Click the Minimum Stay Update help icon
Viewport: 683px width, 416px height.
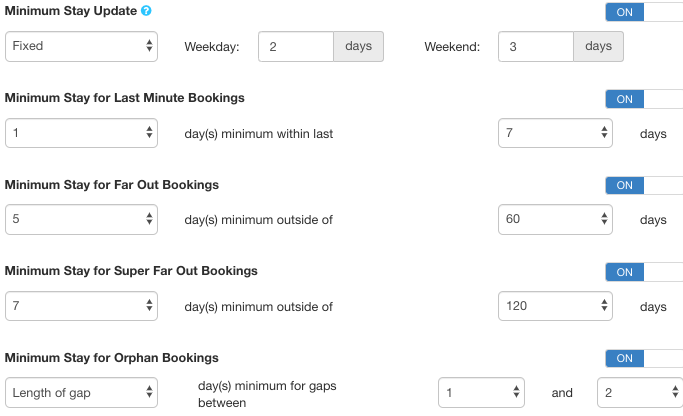coord(147,11)
